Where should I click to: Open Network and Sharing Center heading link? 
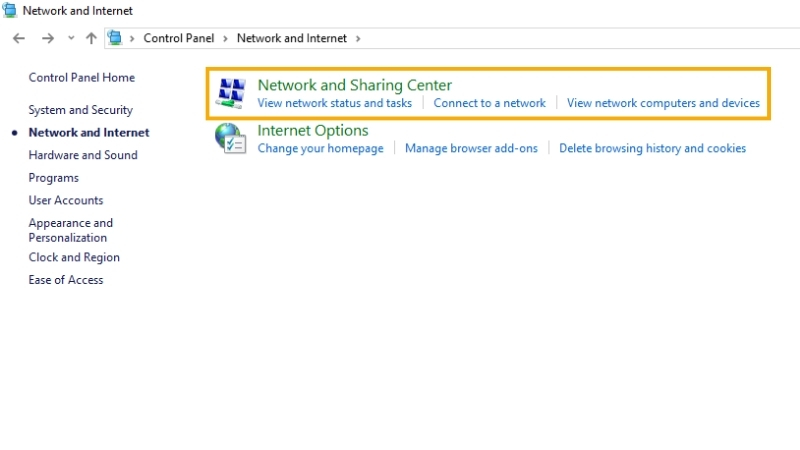coord(355,85)
